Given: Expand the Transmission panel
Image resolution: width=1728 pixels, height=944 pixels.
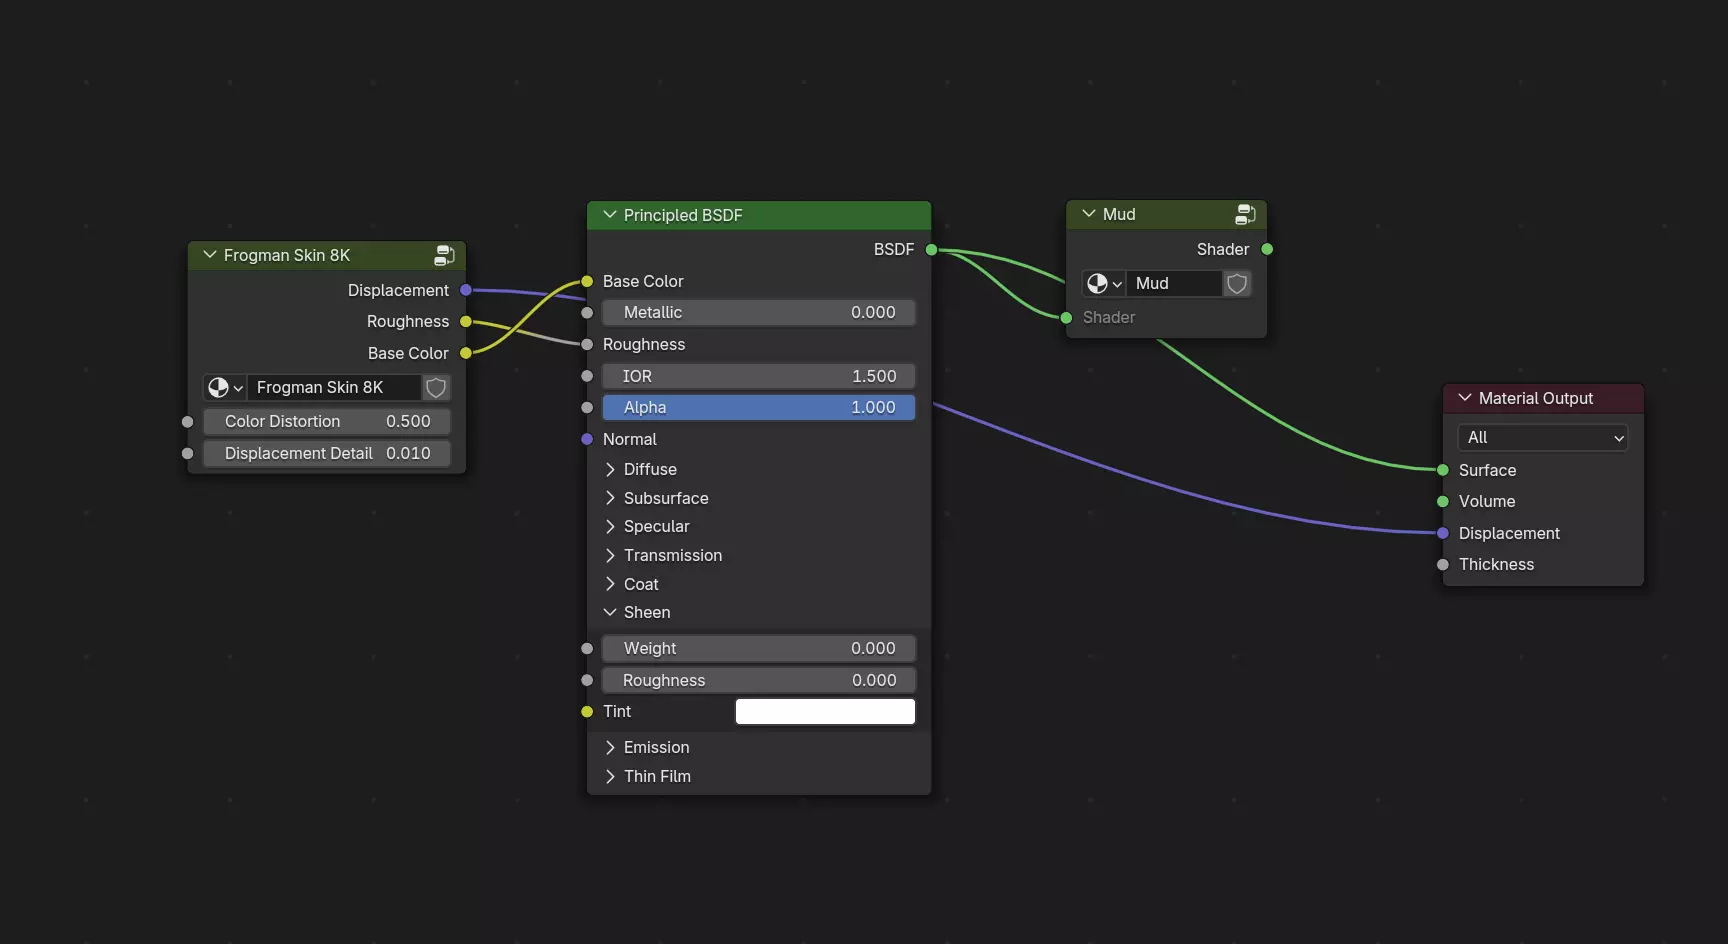Looking at the screenshot, I should tap(610, 556).
